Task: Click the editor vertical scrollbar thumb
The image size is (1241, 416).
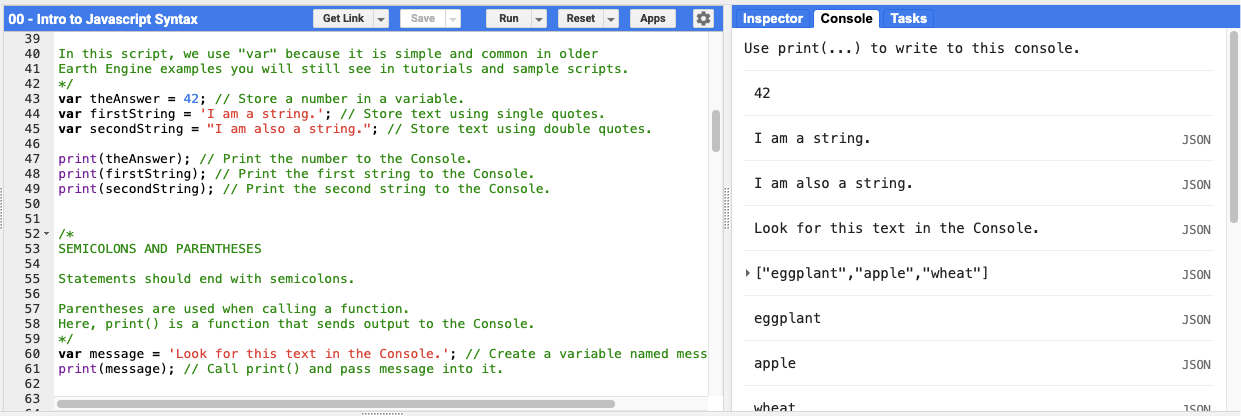Action: (x=715, y=131)
